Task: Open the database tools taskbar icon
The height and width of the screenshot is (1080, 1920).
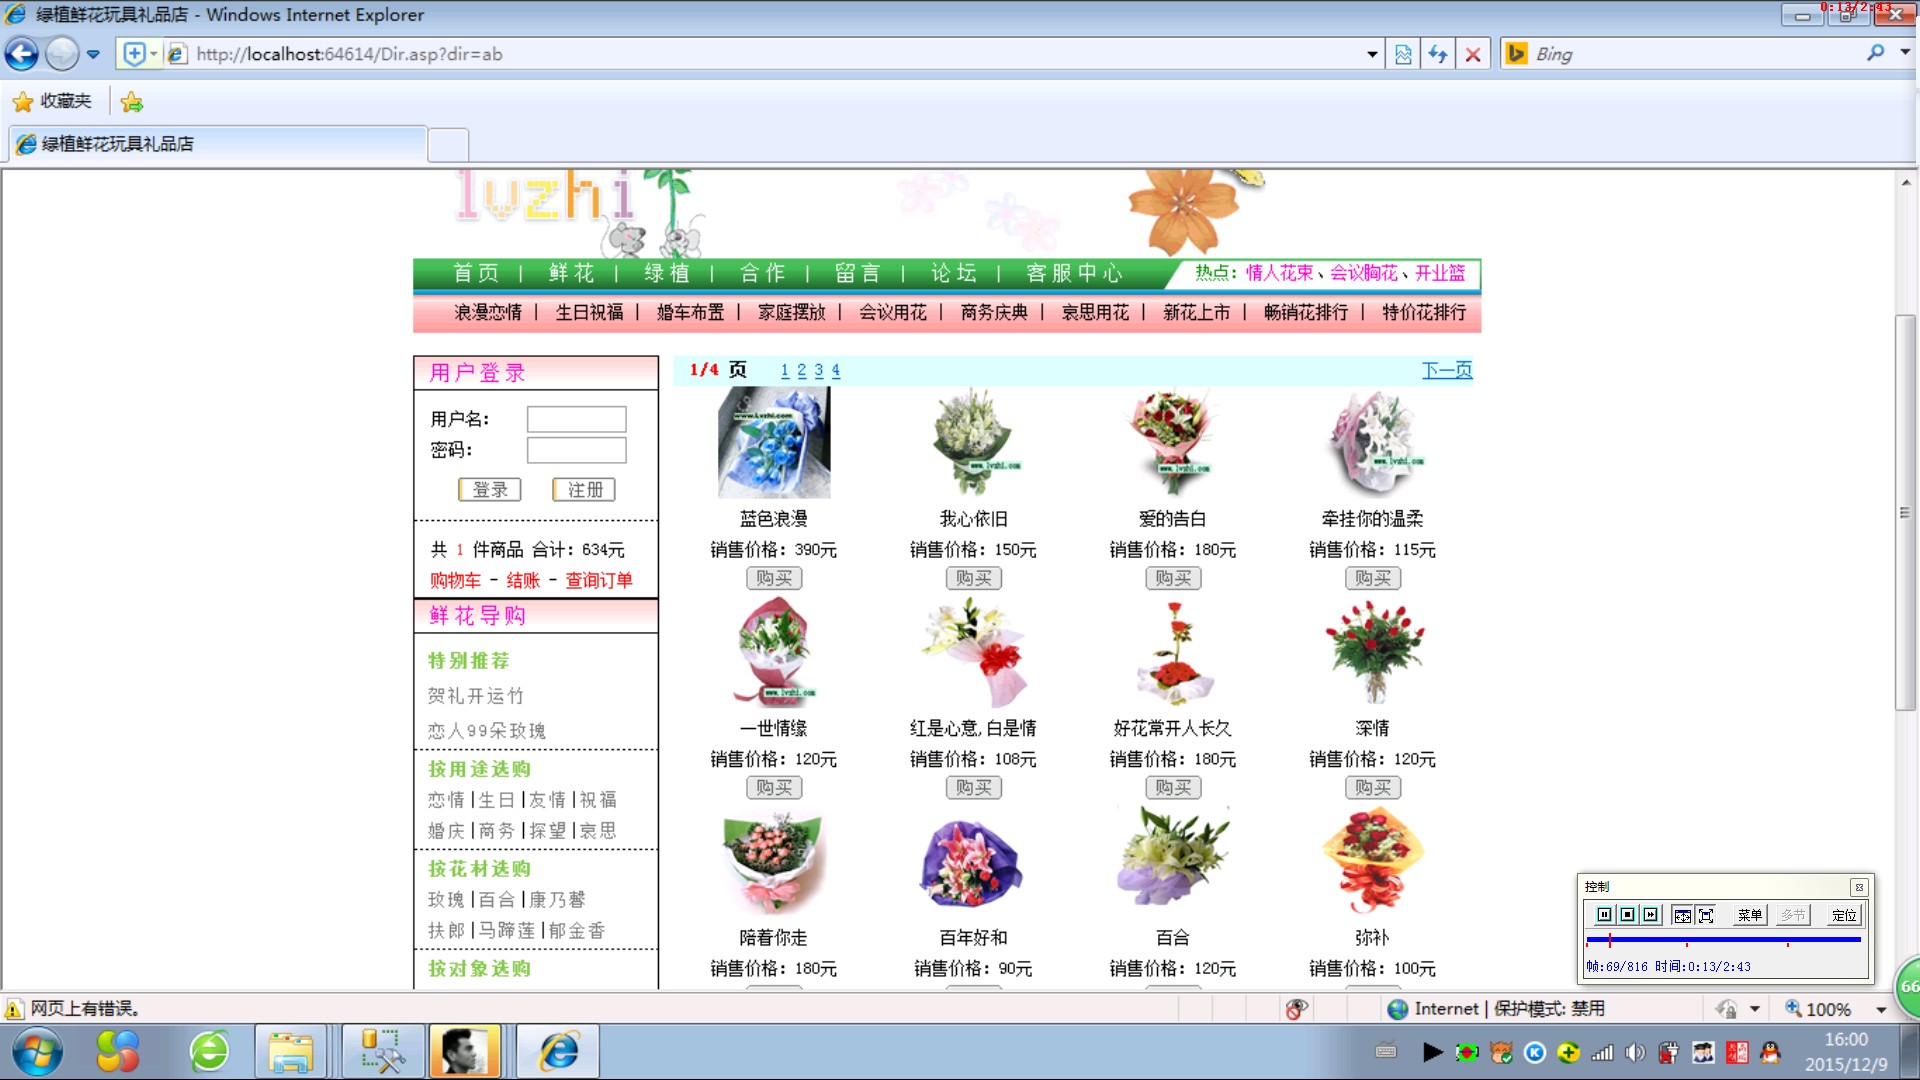Action: [383, 1052]
